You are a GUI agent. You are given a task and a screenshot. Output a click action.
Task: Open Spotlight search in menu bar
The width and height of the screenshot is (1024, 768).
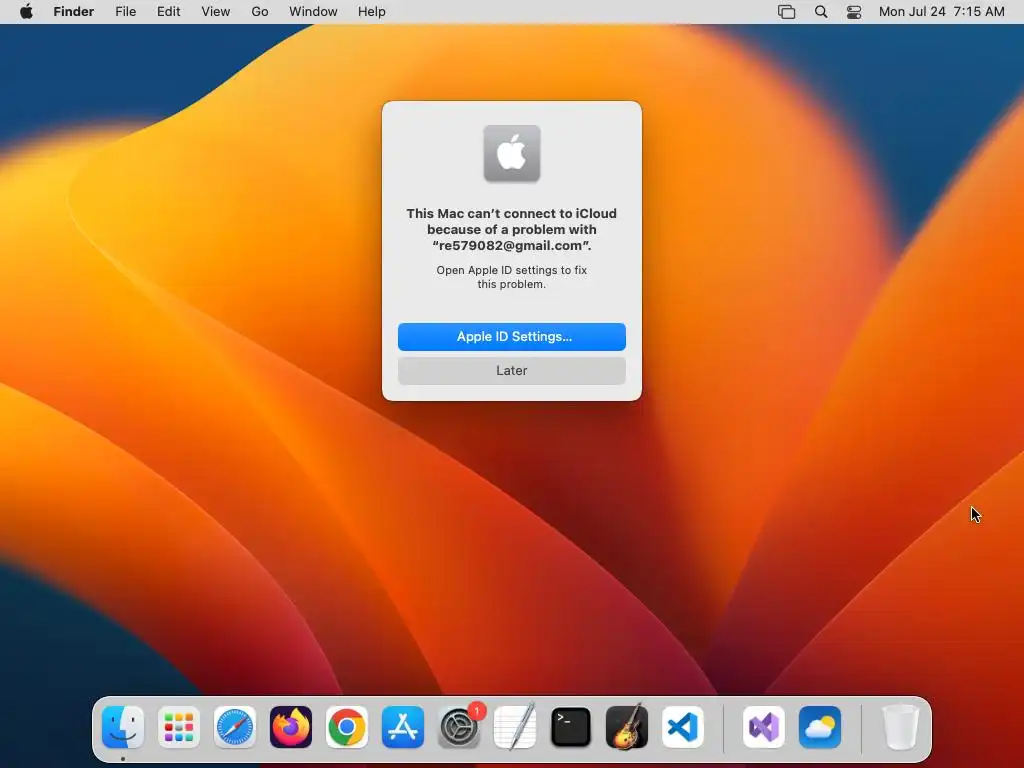click(x=821, y=12)
